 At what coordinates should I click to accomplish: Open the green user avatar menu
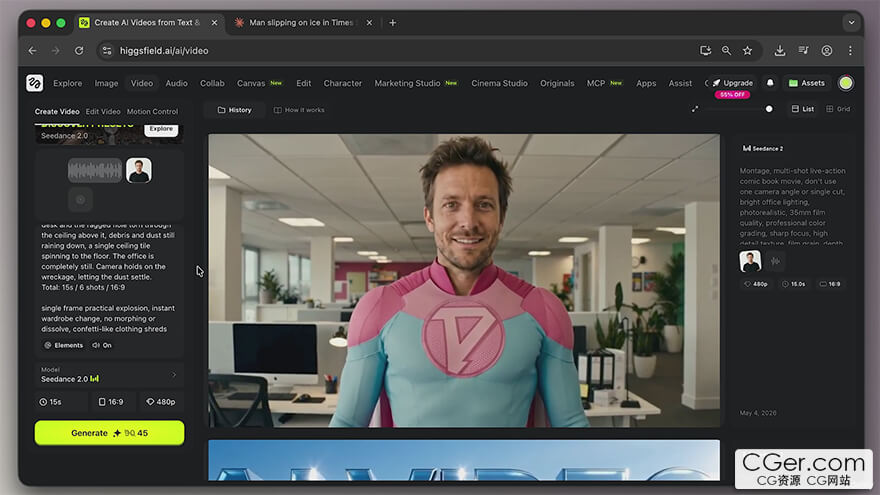846,83
